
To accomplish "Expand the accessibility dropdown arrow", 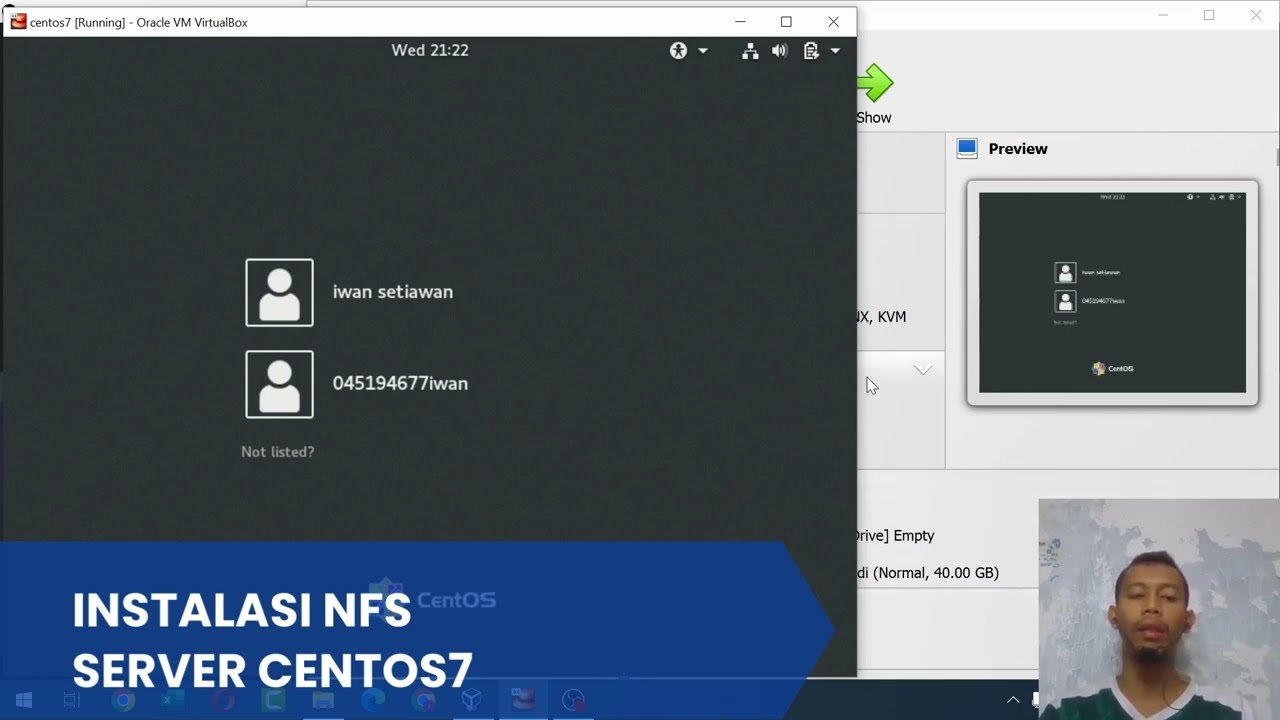I will pos(703,51).
